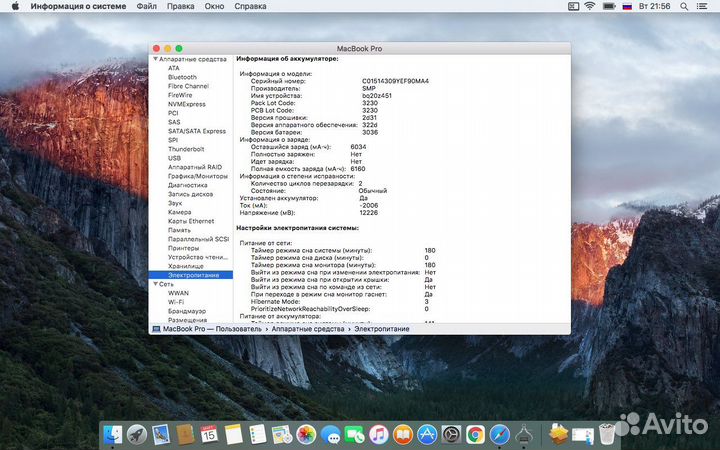
Task: Select USB in the sidebar
Action: click(x=174, y=158)
